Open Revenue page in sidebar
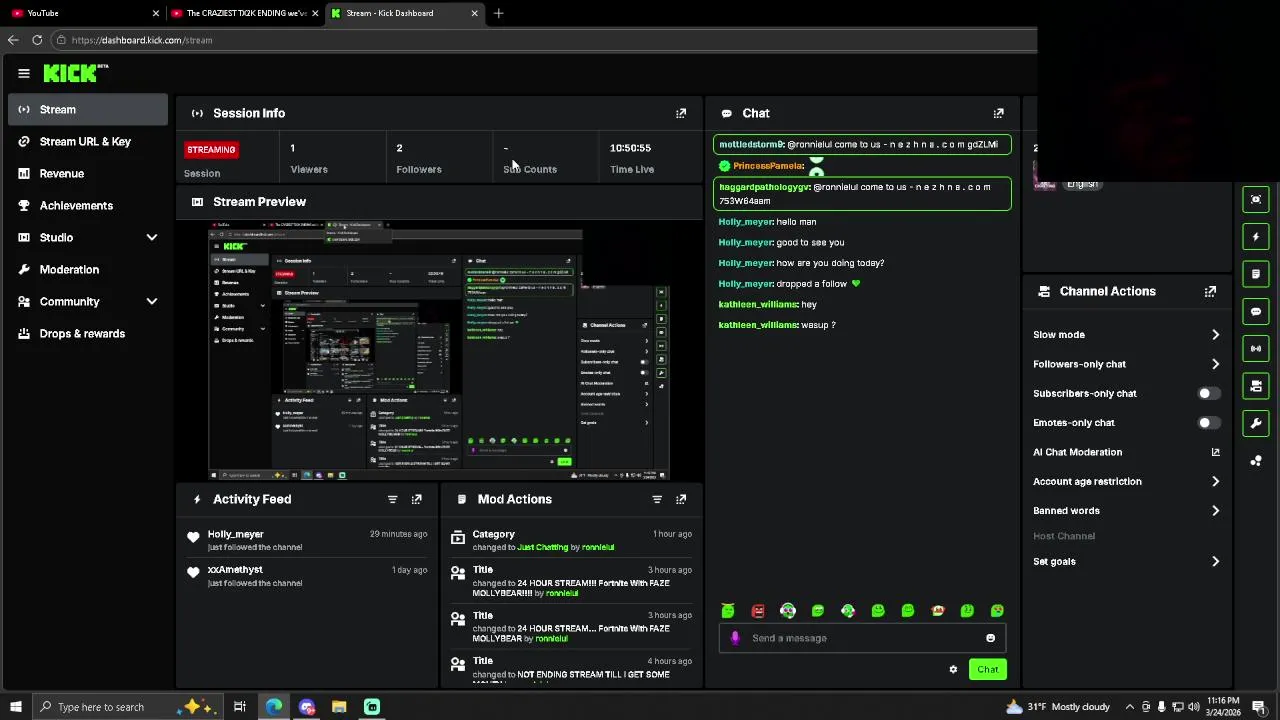 coord(88,173)
